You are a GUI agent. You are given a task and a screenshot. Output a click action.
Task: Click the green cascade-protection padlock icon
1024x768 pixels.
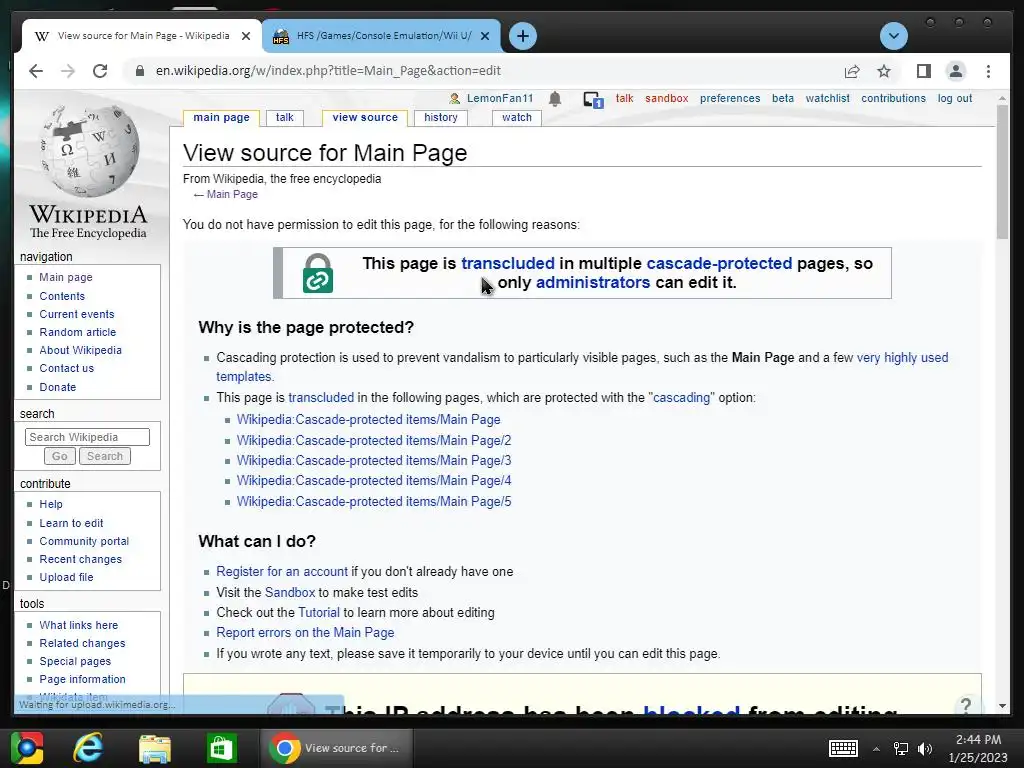pos(318,273)
